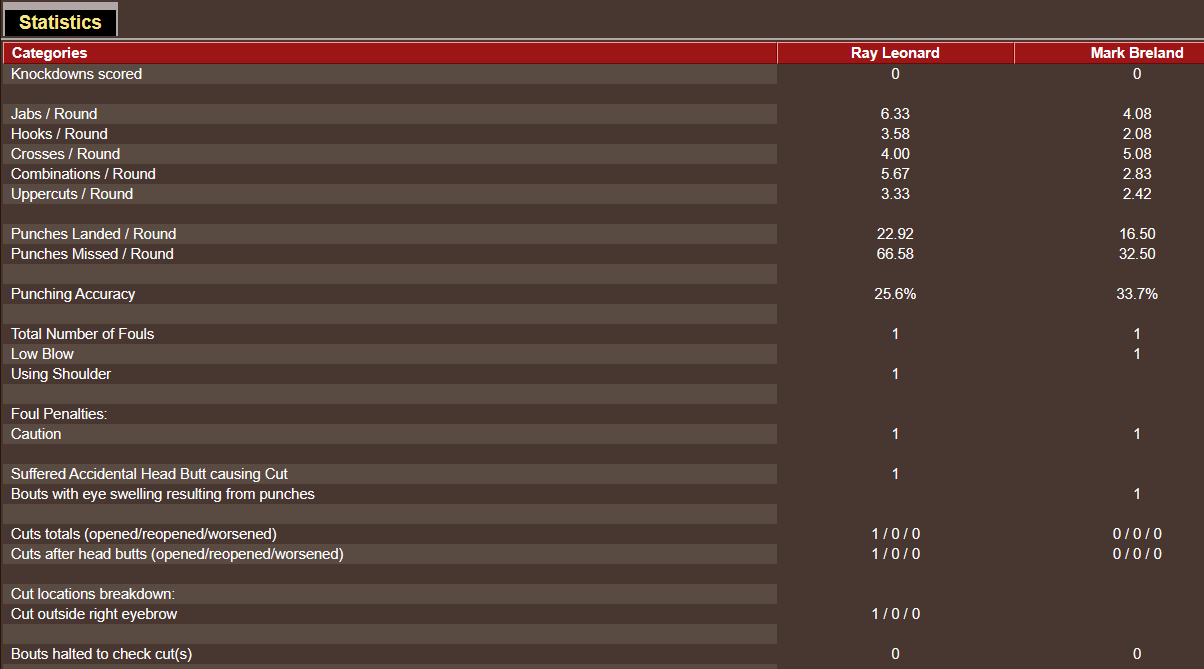Select the Punches Missed / Round label

(92, 254)
